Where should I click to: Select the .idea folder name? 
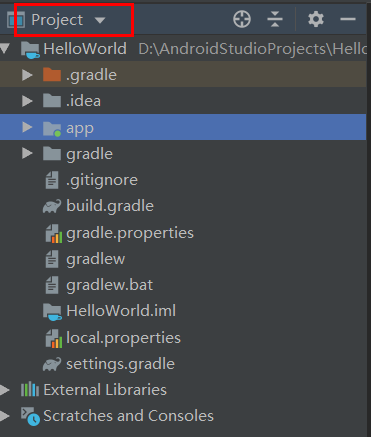pos(83,101)
